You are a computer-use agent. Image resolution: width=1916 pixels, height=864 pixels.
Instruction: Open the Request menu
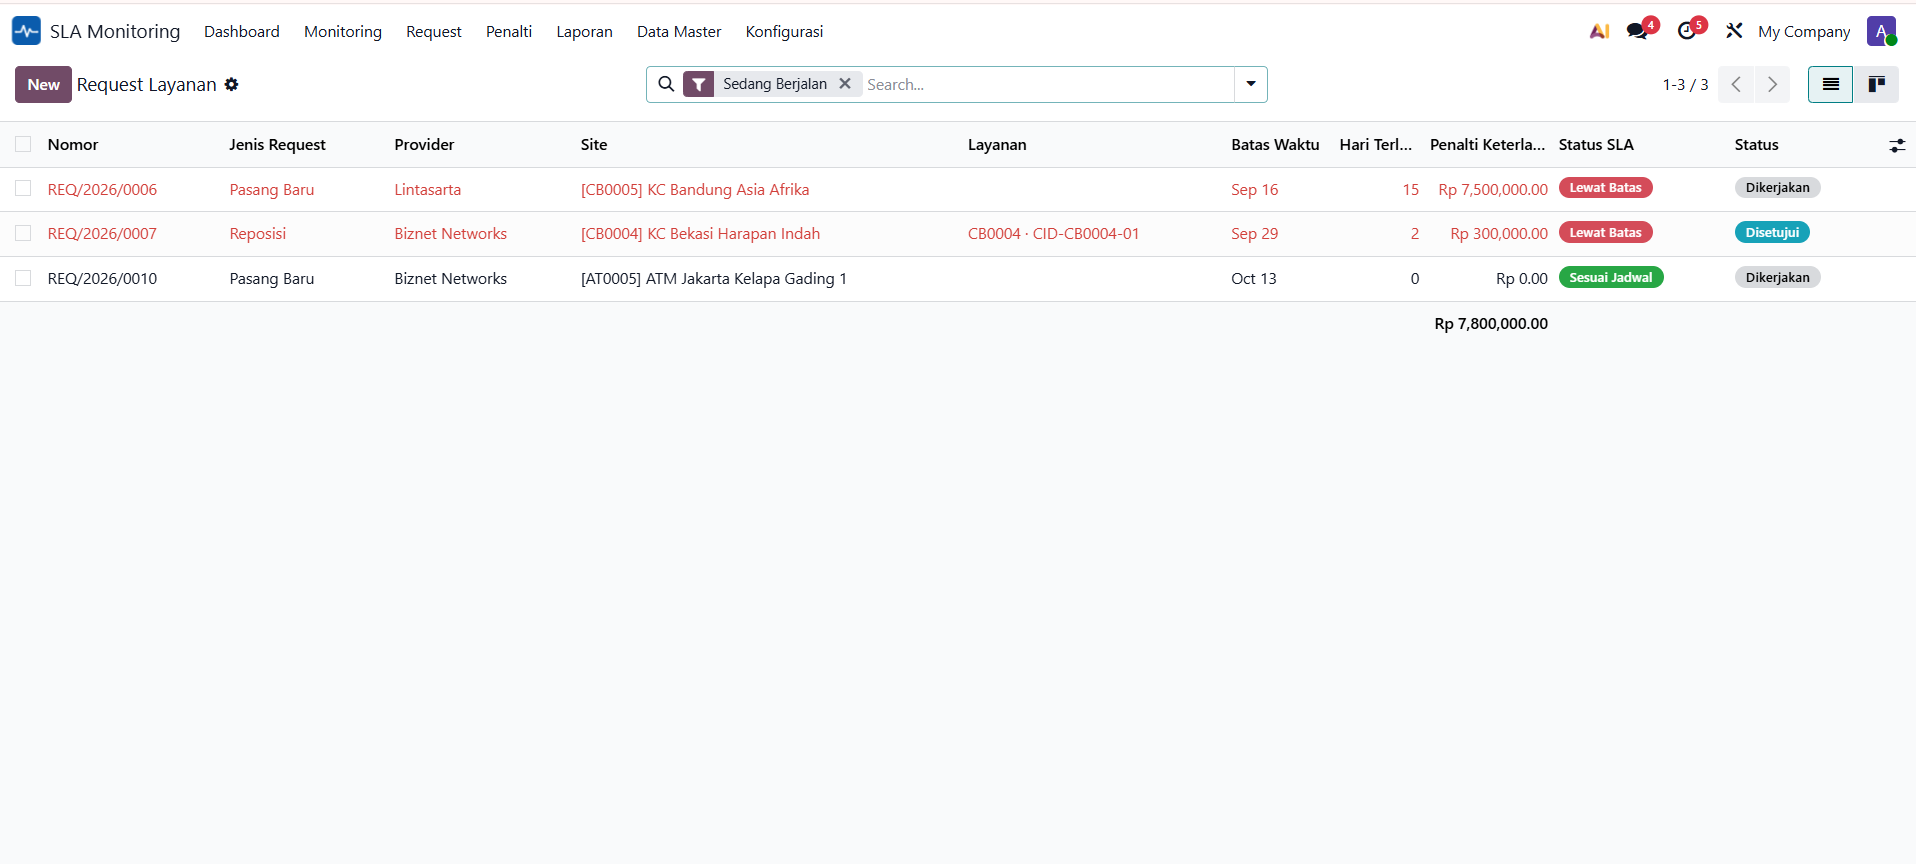pyautogui.click(x=434, y=32)
